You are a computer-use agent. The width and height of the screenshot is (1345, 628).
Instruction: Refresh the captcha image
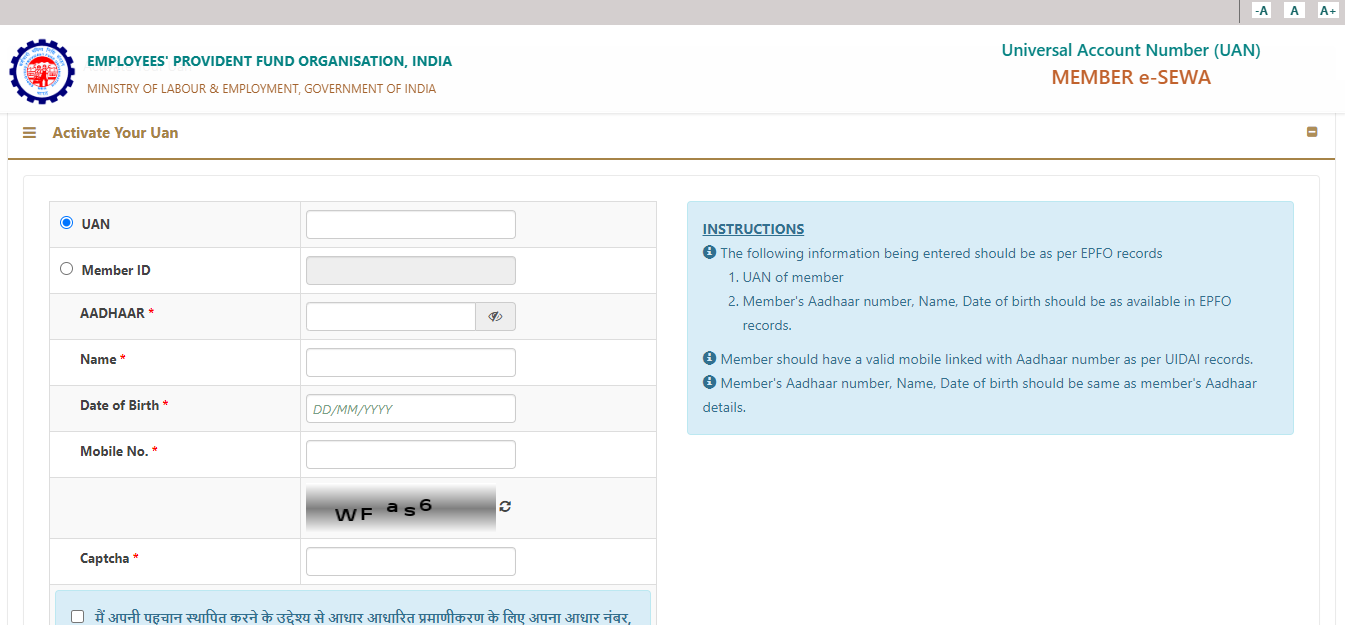pyautogui.click(x=505, y=507)
